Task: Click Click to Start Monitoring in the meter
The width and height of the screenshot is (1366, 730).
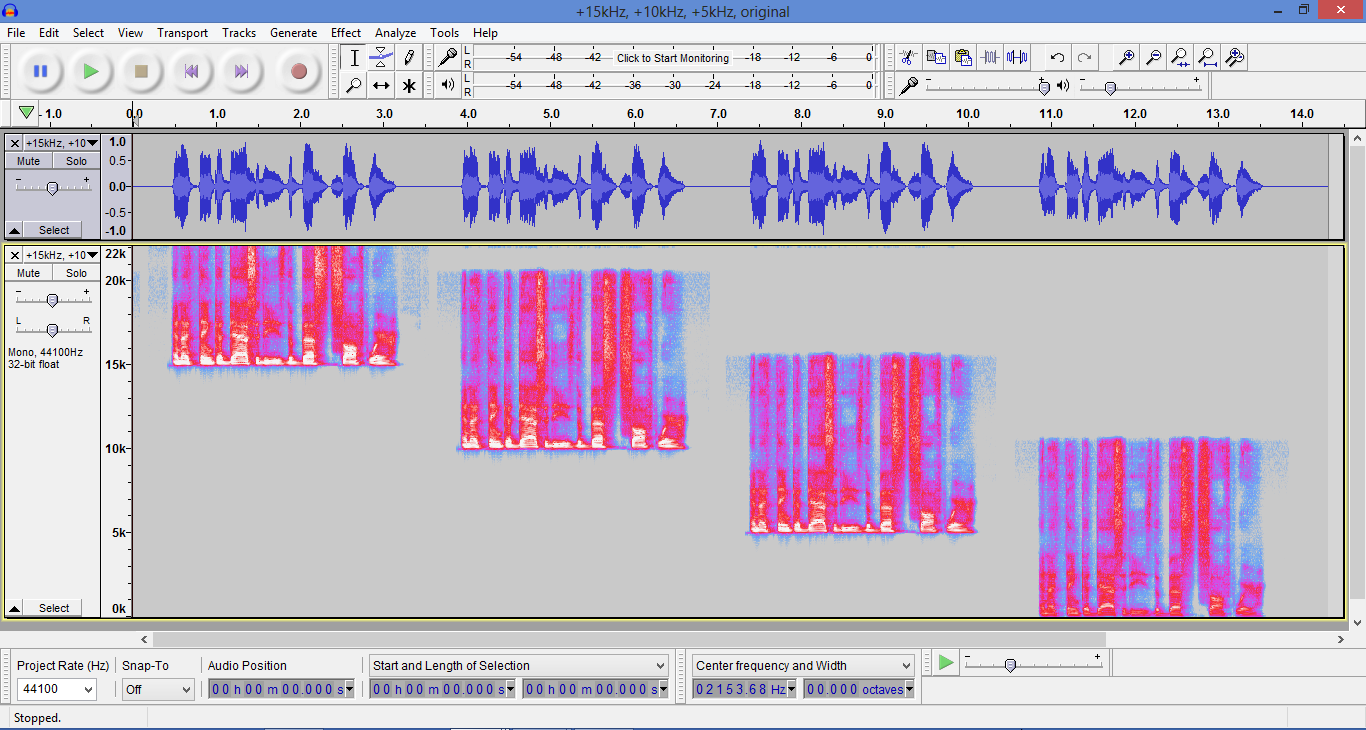Action: 672,58
